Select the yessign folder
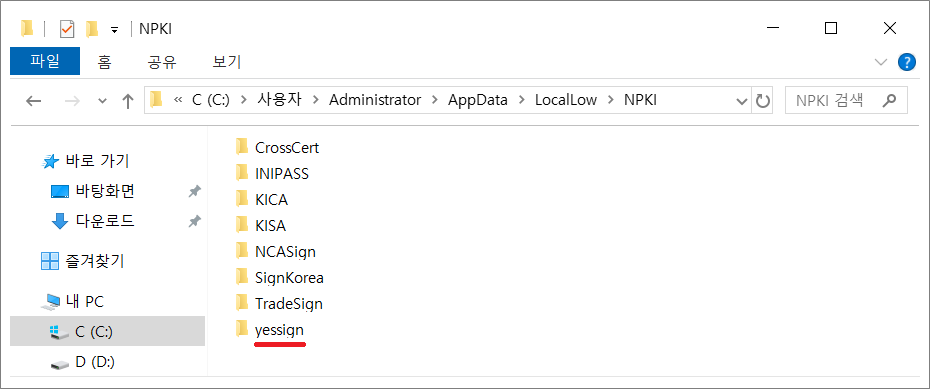 269,330
